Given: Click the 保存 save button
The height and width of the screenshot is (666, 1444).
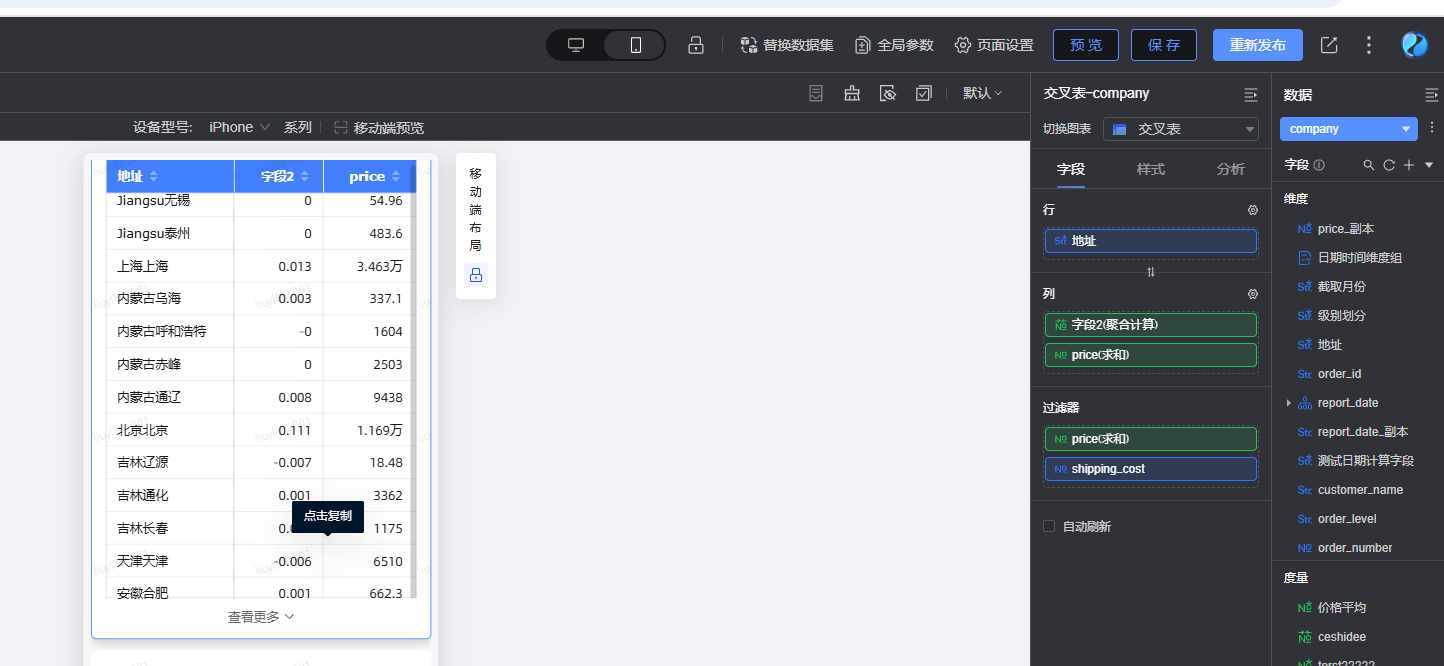Looking at the screenshot, I should click(x=1164, y=45).
